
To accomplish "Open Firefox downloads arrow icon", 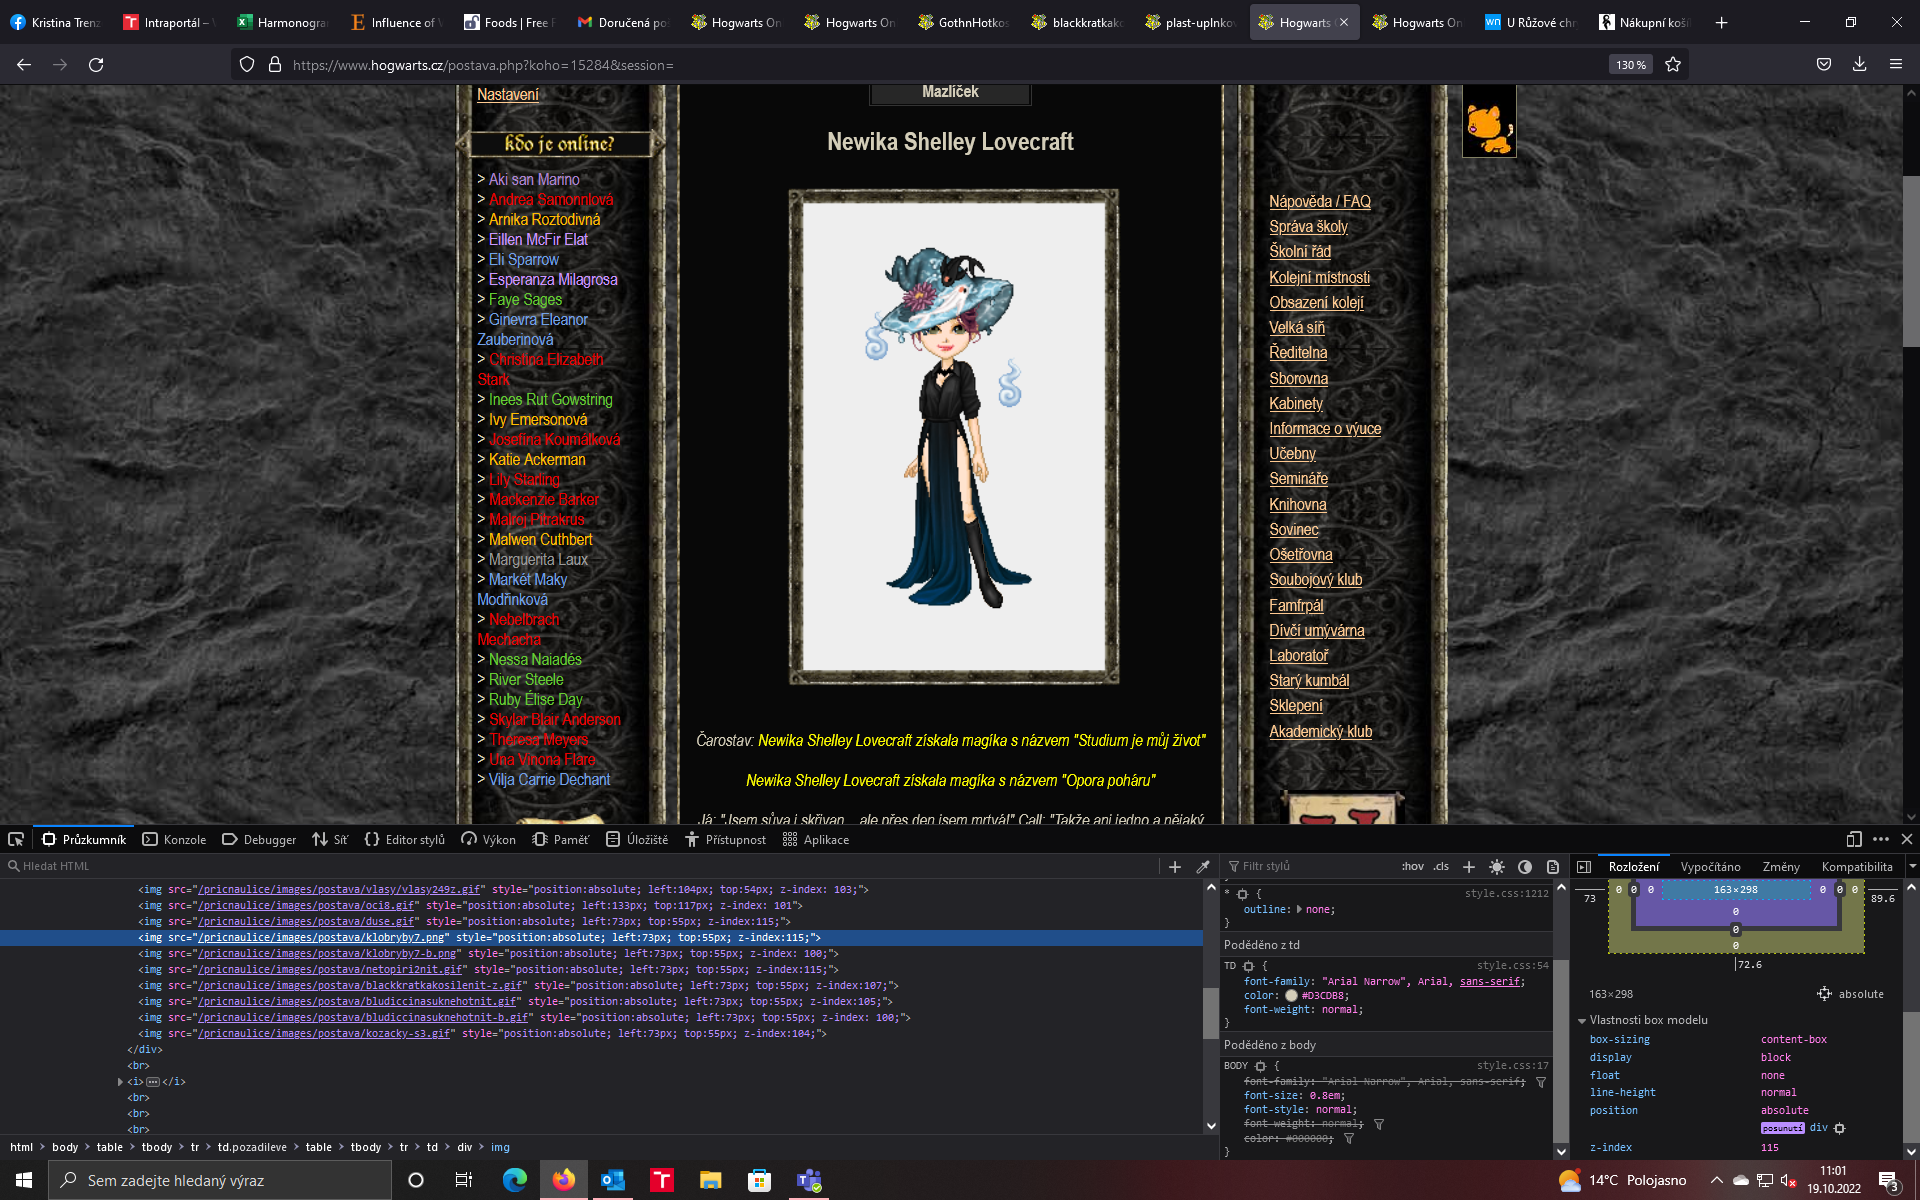I will (1859, 65).
